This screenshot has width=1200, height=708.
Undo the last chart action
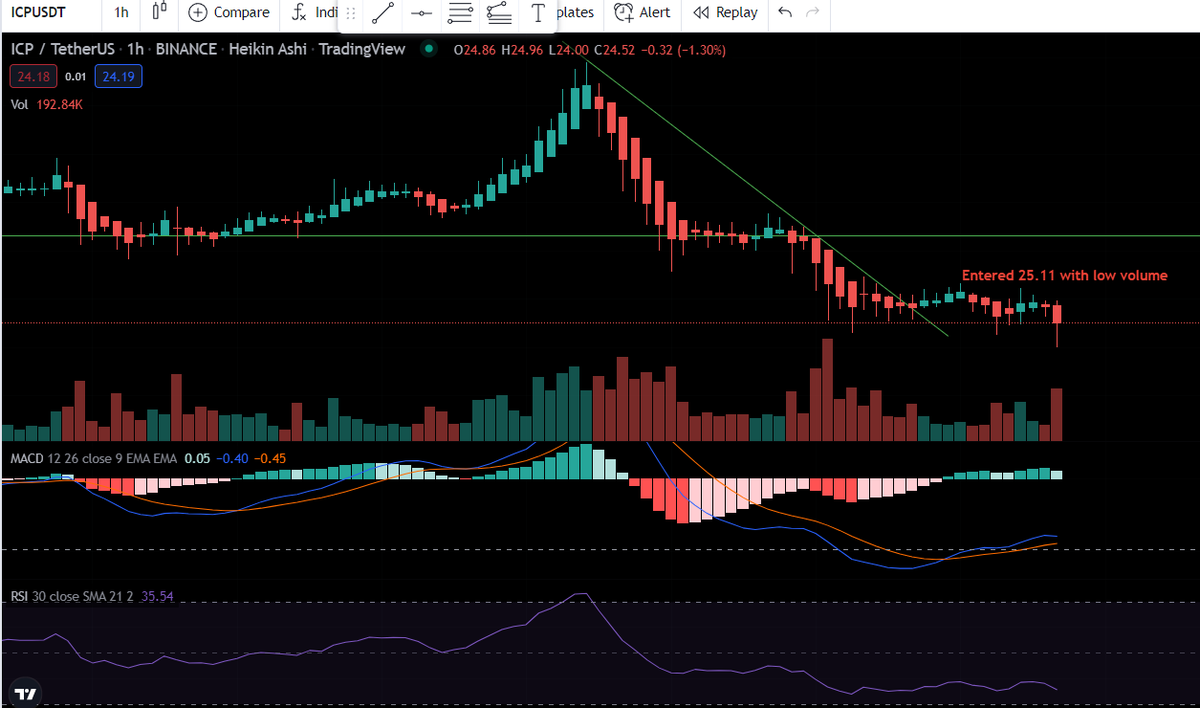click(x=785, y=12)
